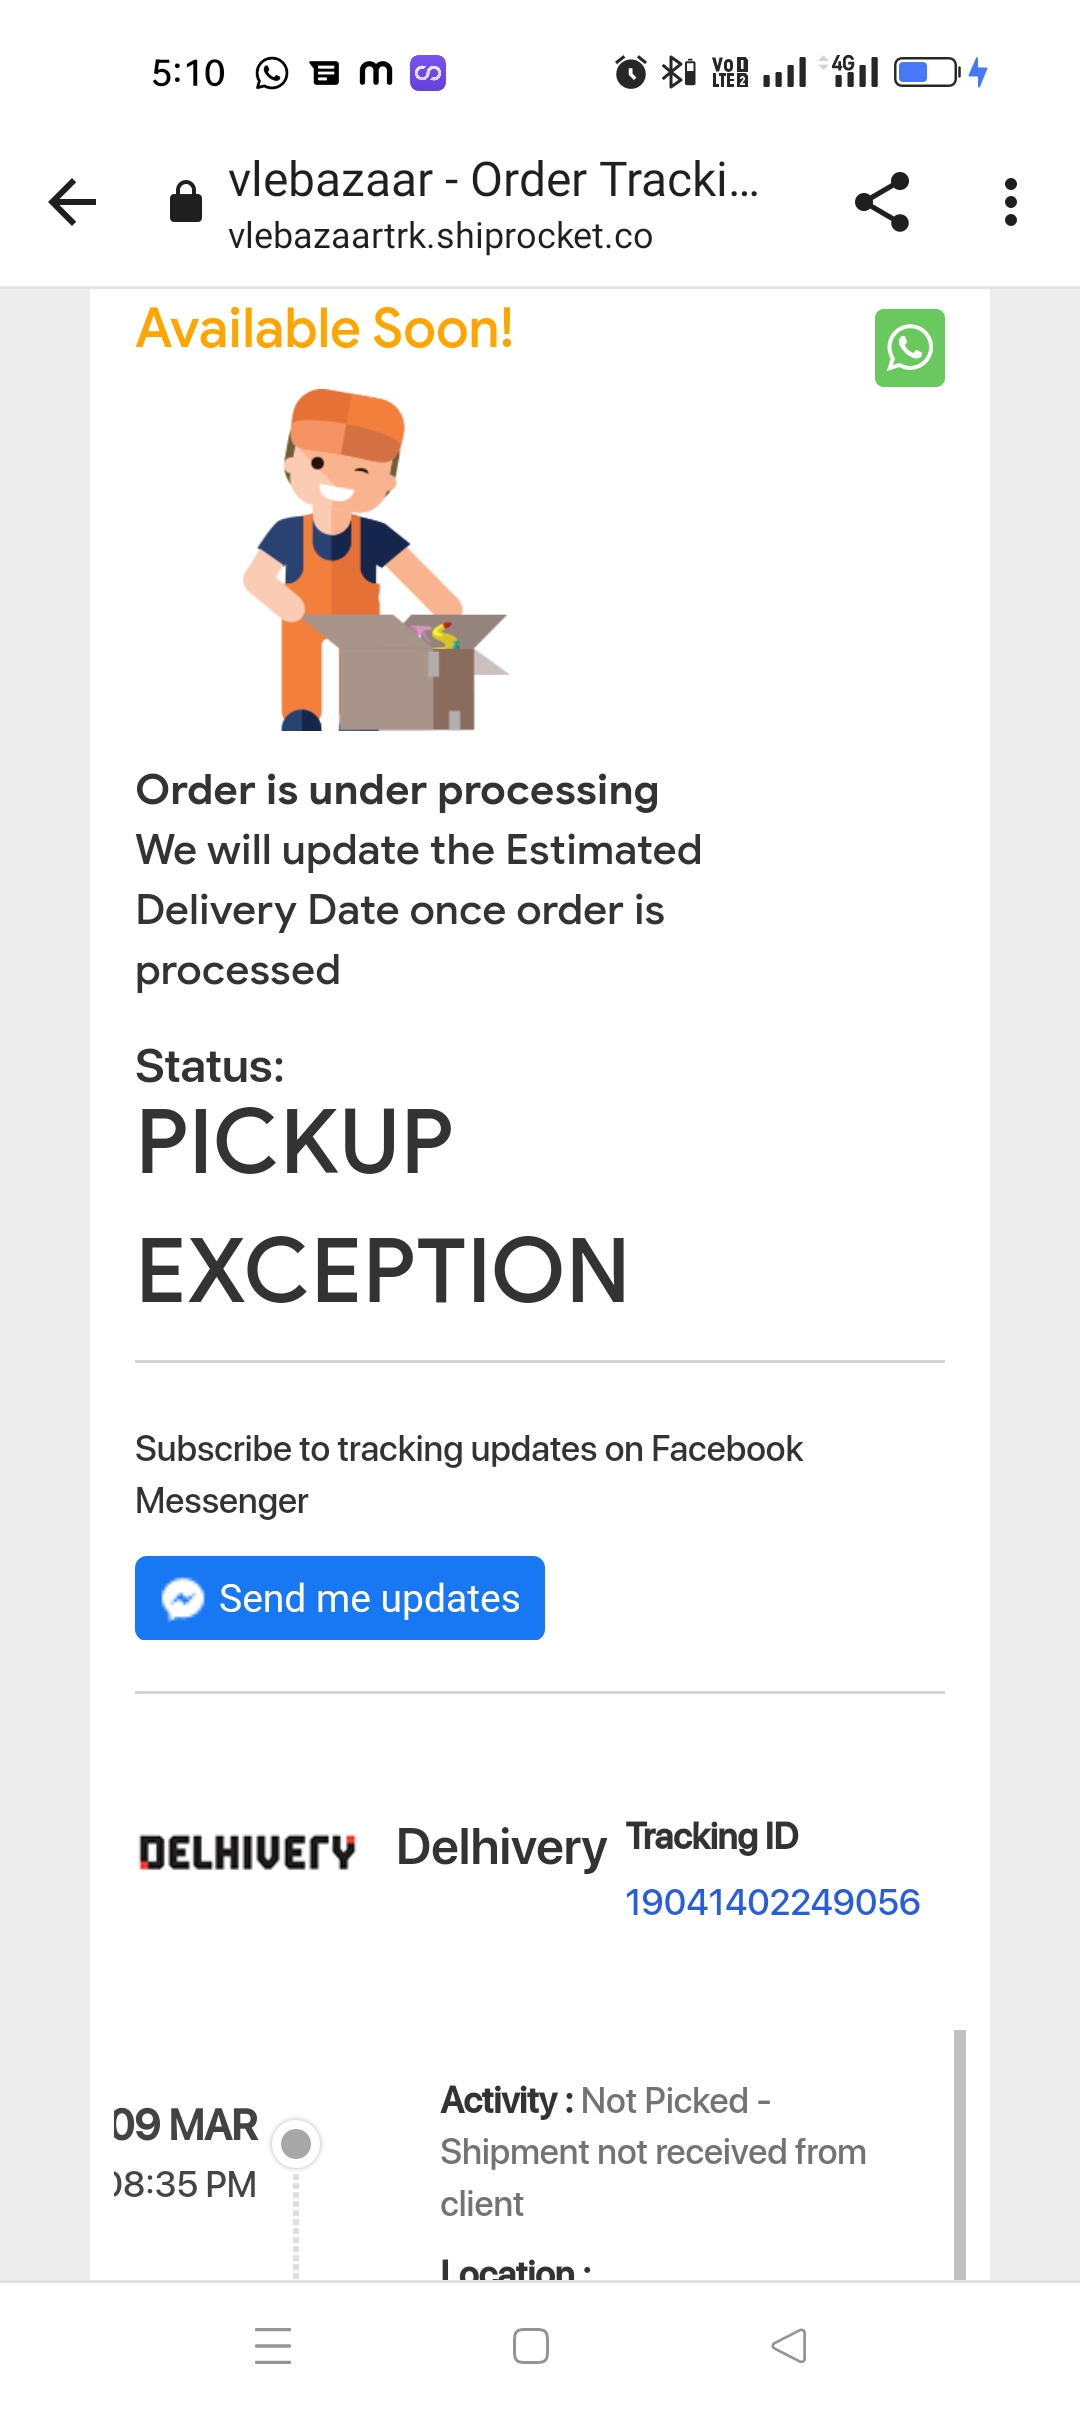Tap the alarm clock status icon

pos(630,72)
